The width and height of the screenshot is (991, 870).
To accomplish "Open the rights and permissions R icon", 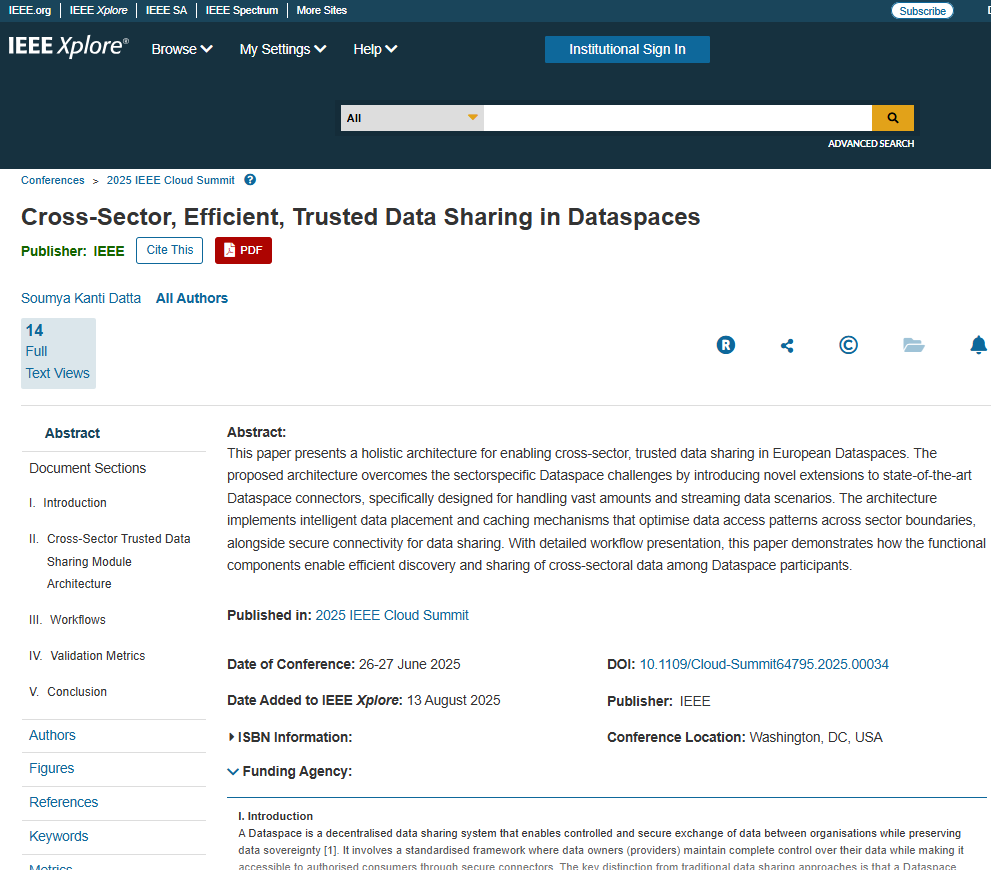I will pyautogui.click(x=726, y=345).
